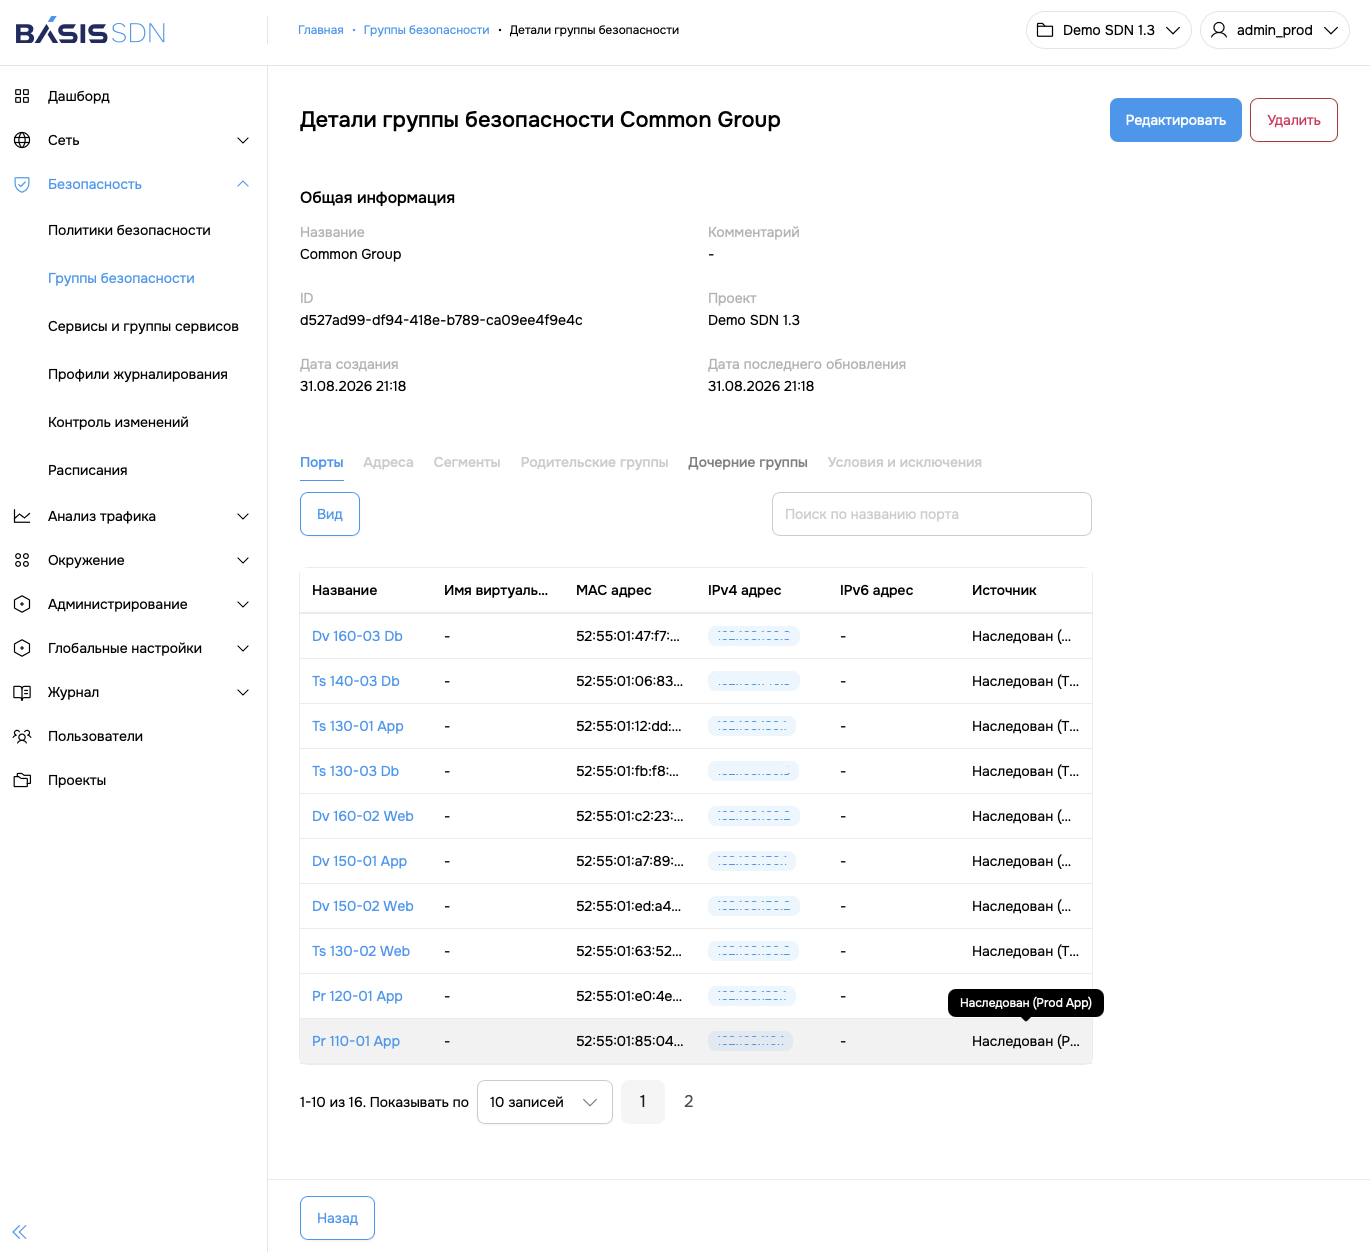
Task: Click the Окружение grid icon
Action: (x=22, y=560)
